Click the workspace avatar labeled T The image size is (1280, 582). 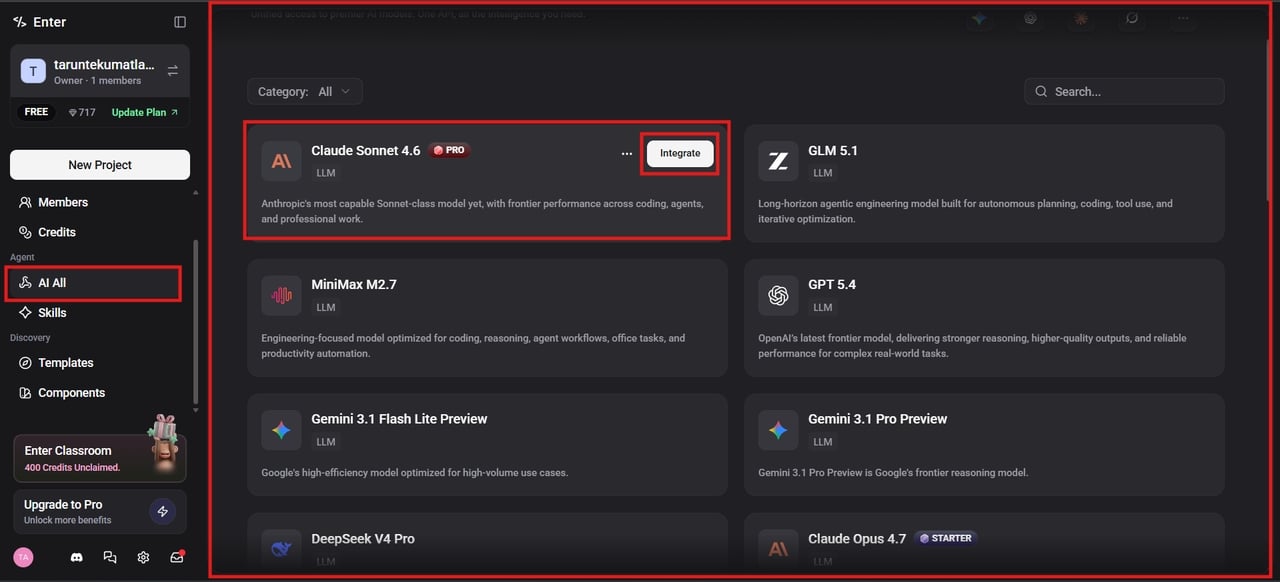pos(33,71)
